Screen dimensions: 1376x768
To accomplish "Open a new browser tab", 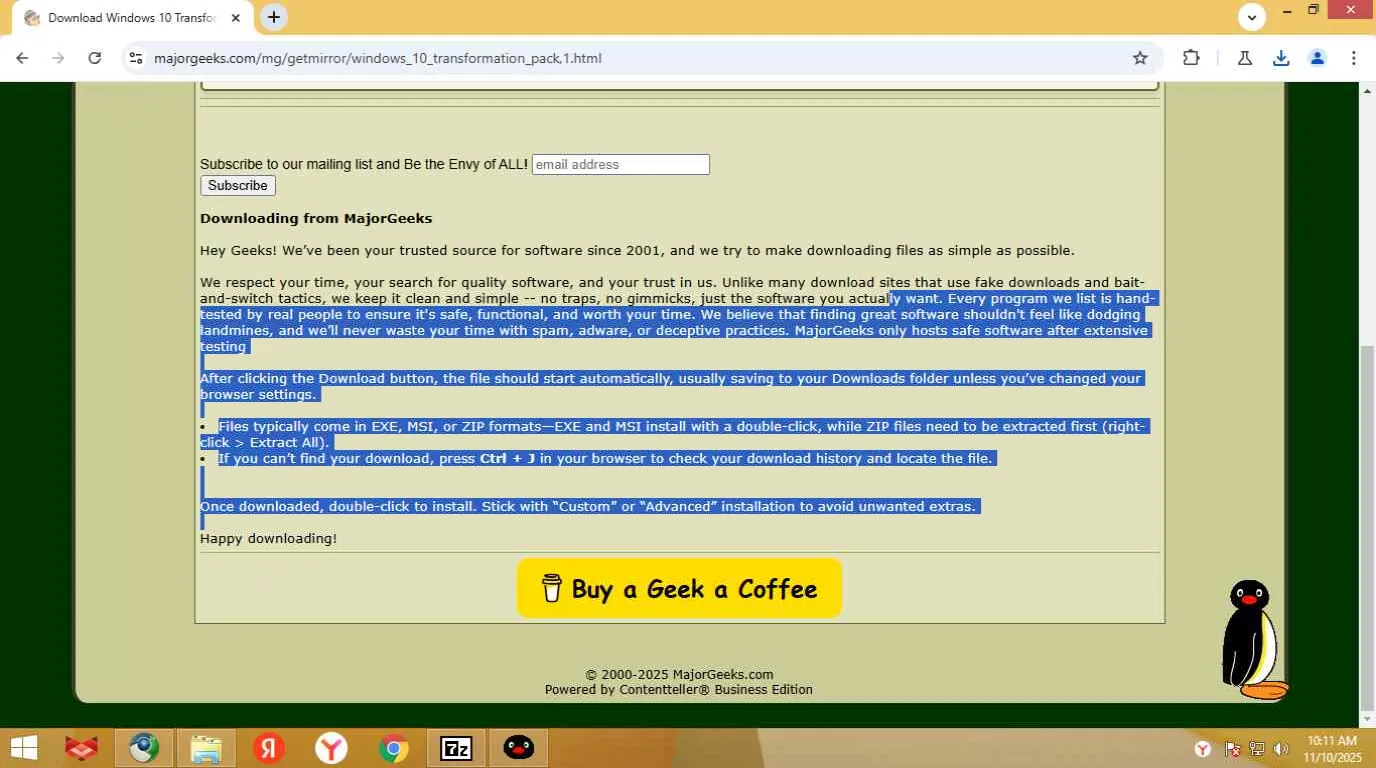I will tap(274, 17).
